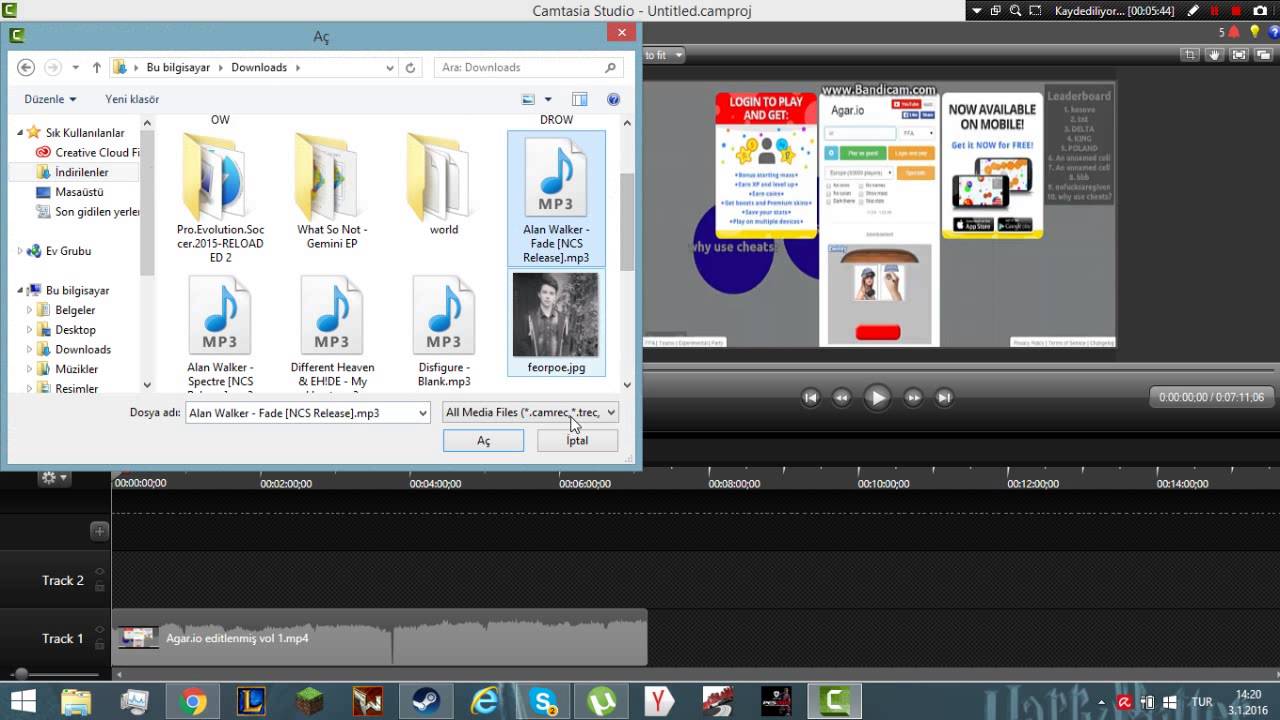Add a new track with plus button
The width and height of the screenshot is (1280, 720).
click(x=99, y=531)
